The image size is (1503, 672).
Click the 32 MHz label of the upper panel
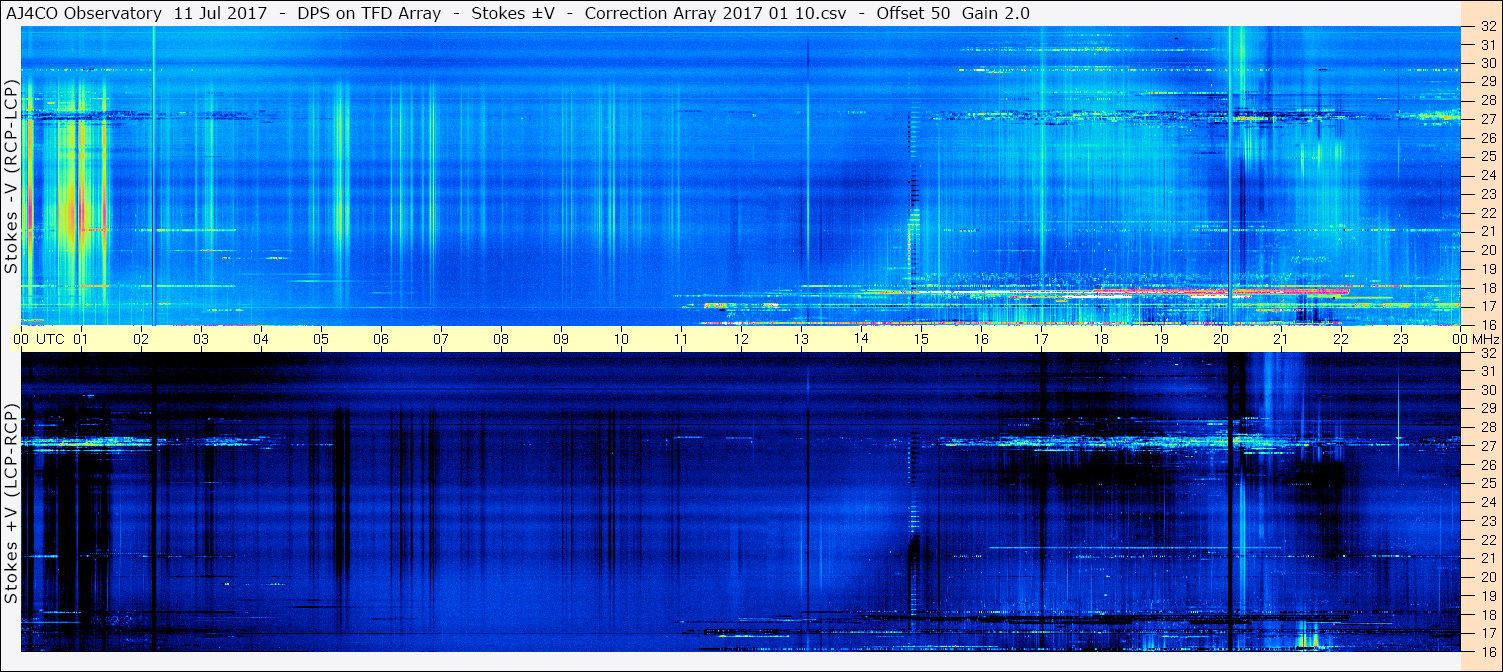pyautogui.click(x=1487, y=27)
